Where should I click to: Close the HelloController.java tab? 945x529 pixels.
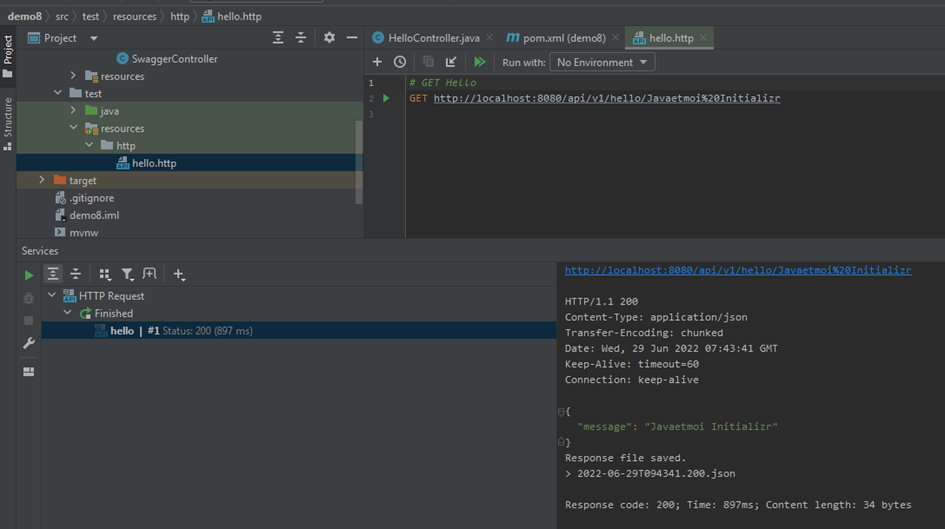point(489,38)
